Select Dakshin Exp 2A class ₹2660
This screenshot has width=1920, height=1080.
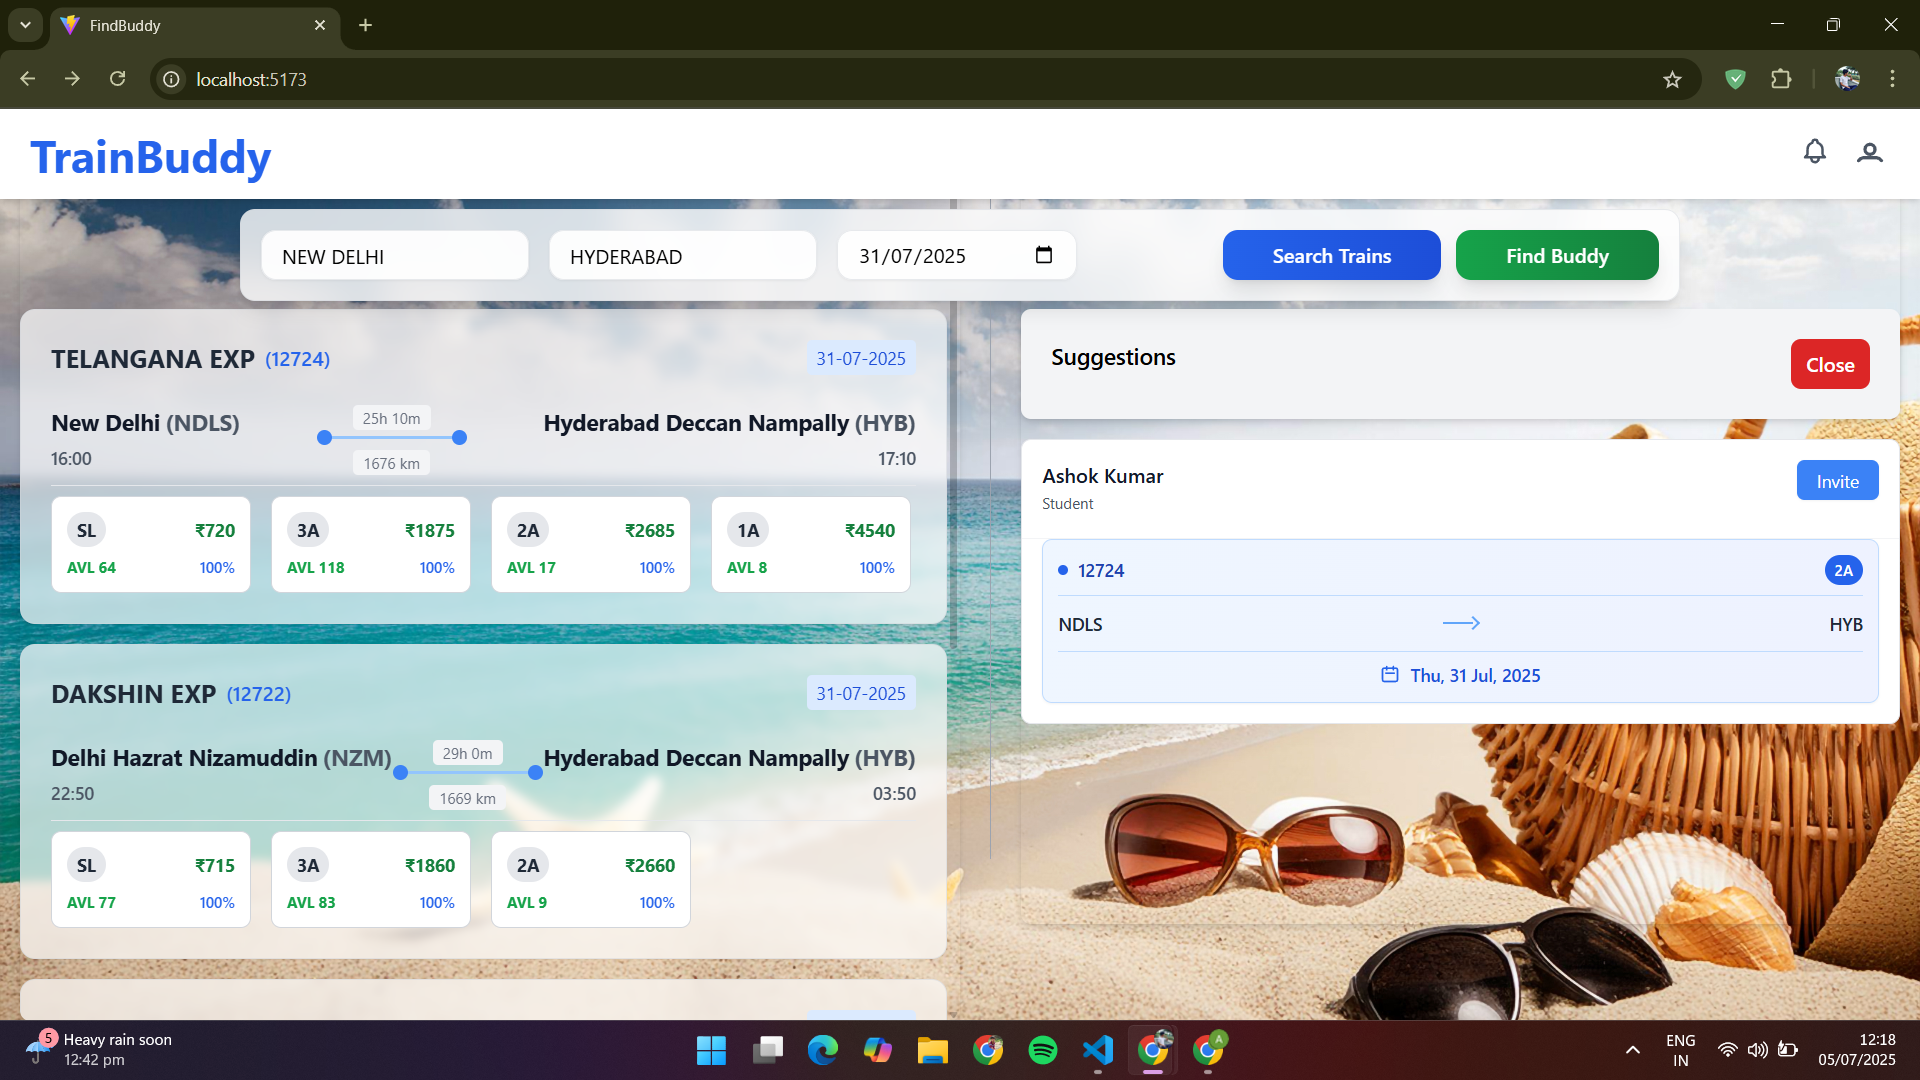point(591,880)
